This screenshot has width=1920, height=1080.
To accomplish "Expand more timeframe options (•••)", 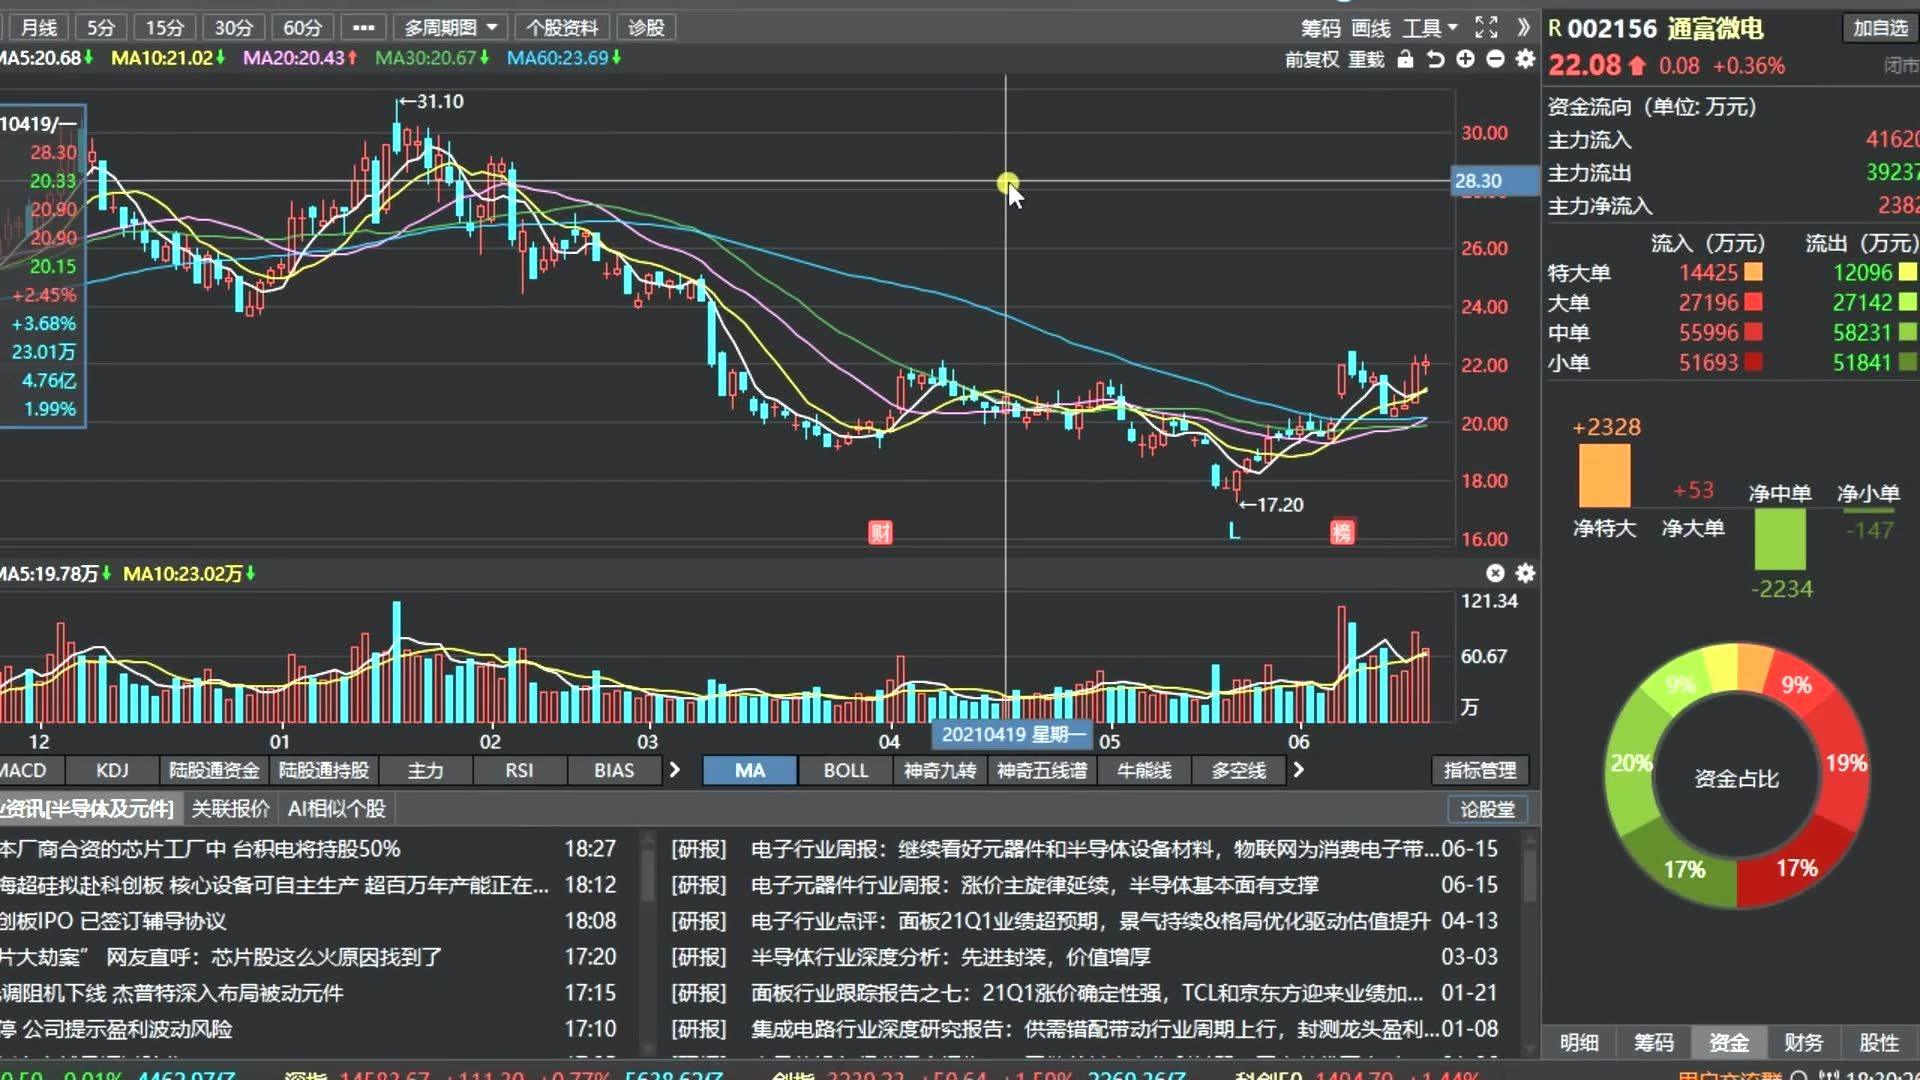I will pyautogui.click(x=363, y=27).
